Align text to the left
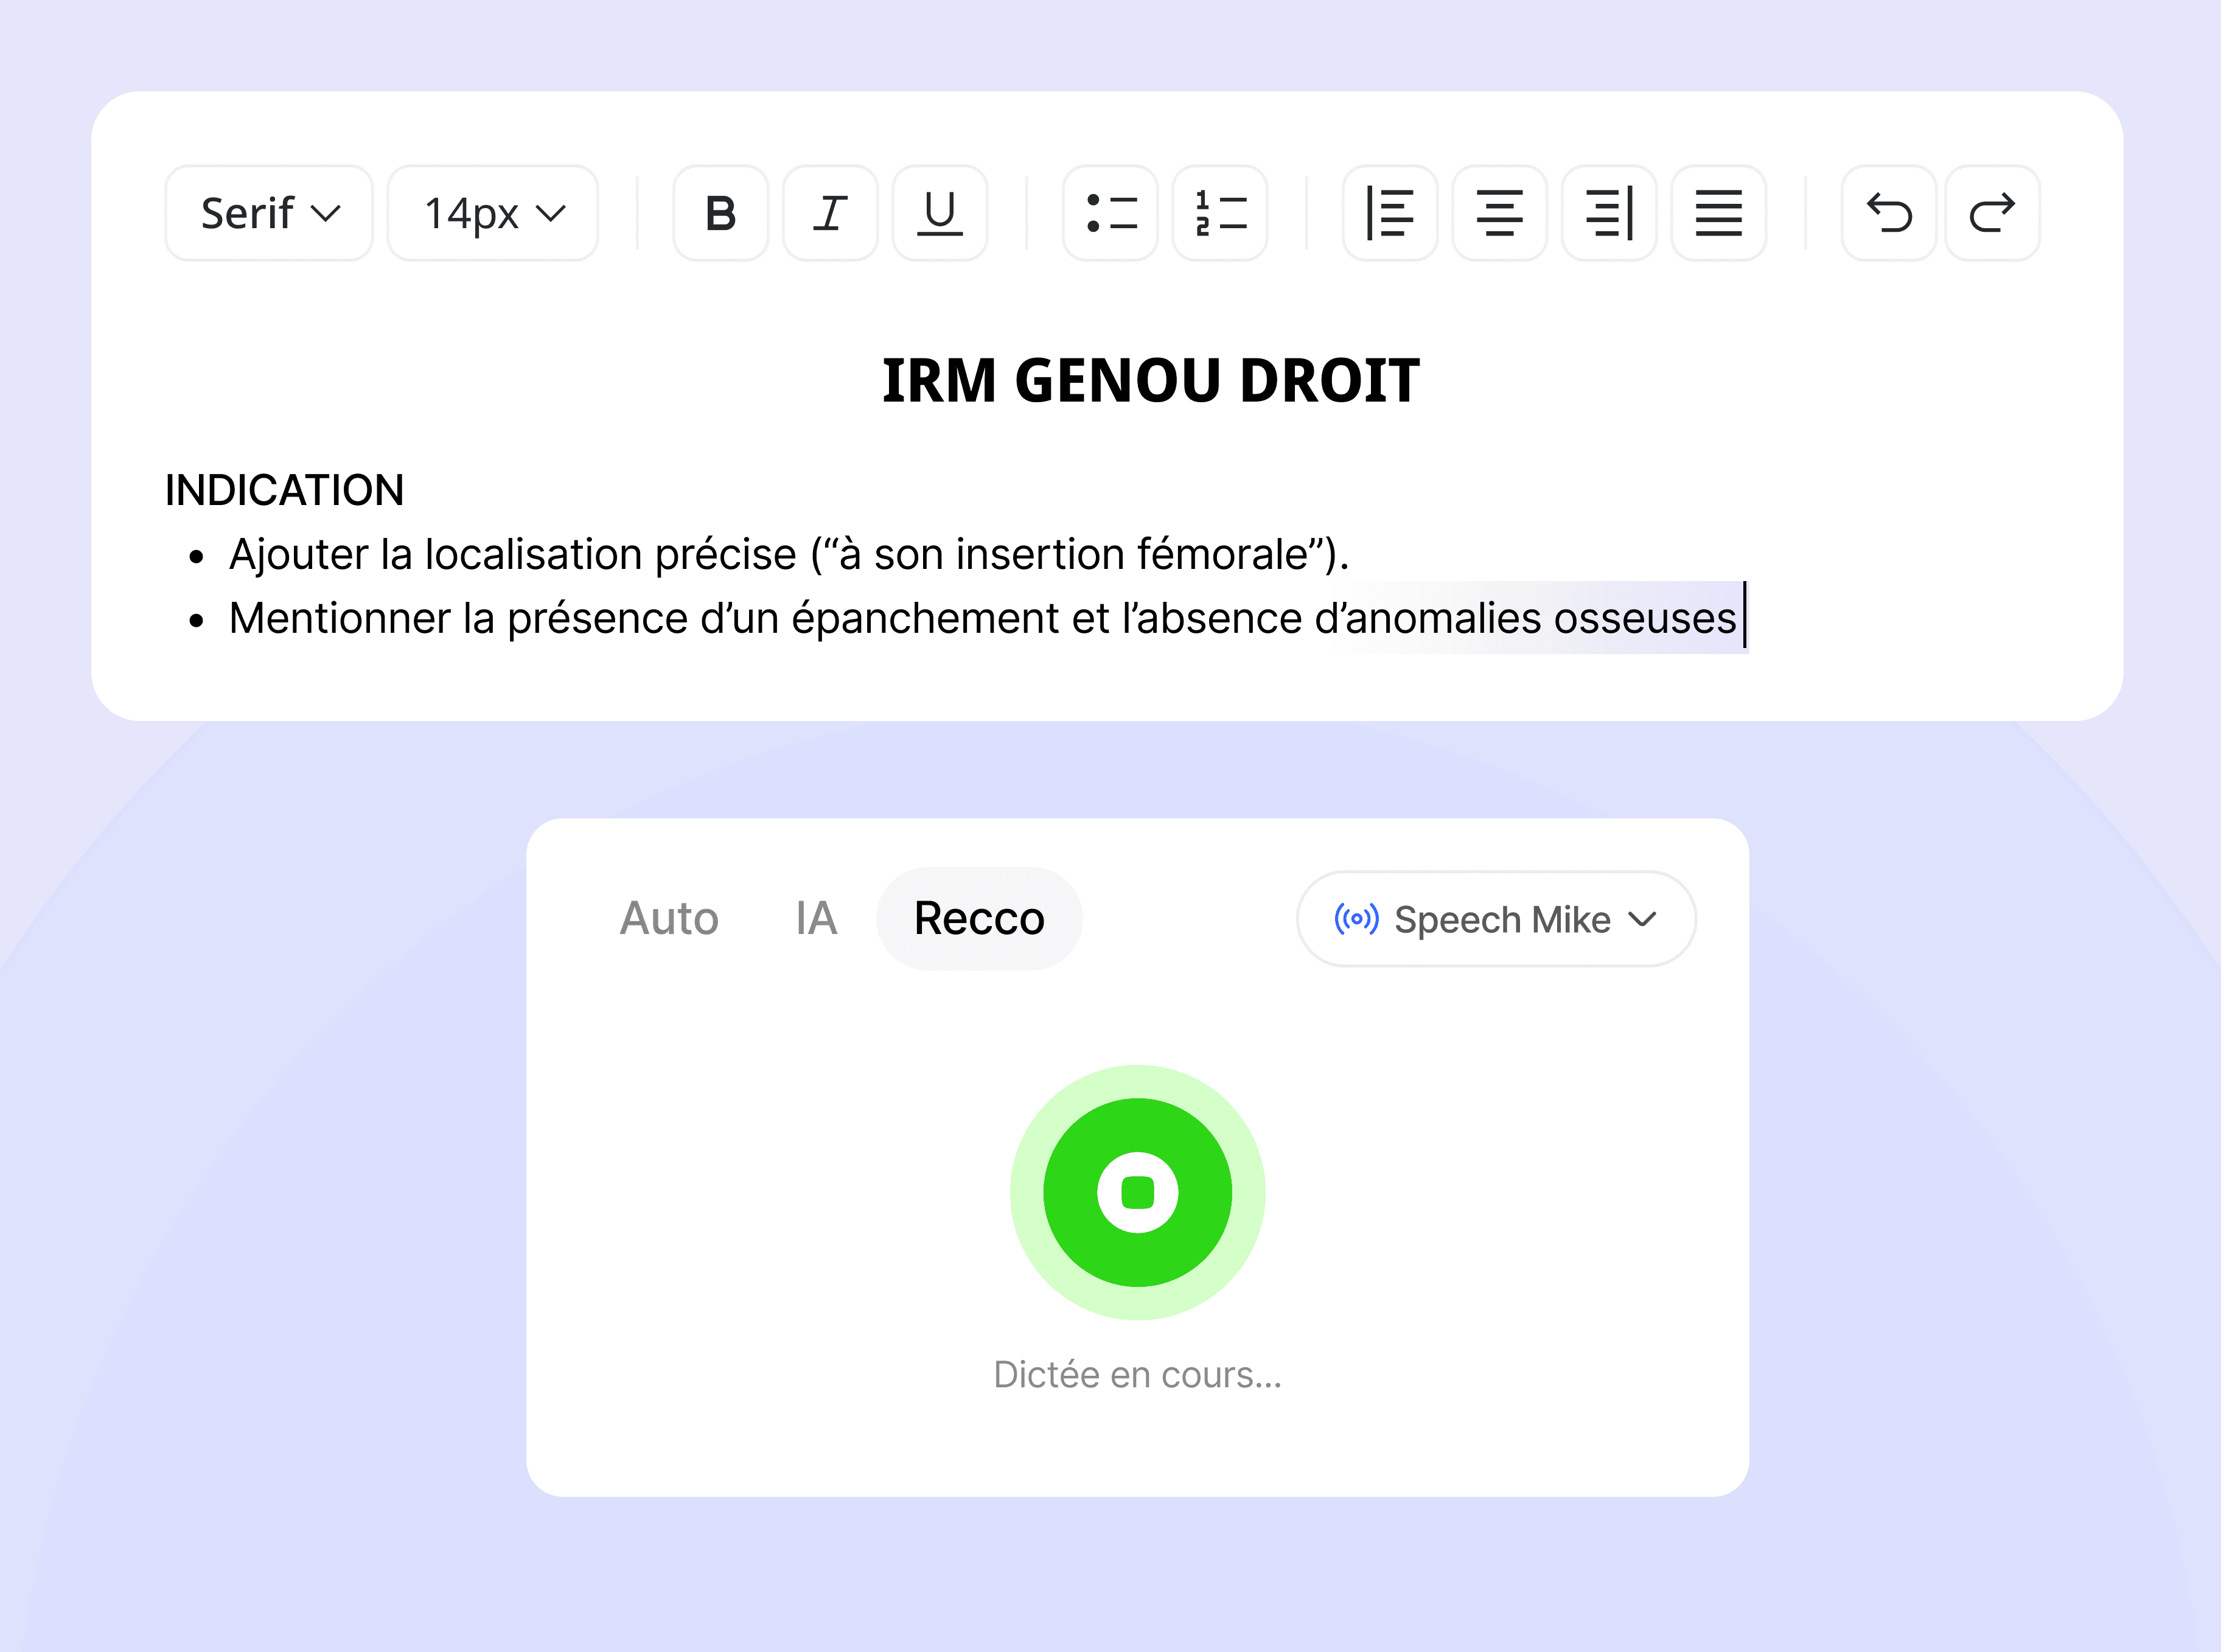The image size is (2221, 1652). [1390, 213]
